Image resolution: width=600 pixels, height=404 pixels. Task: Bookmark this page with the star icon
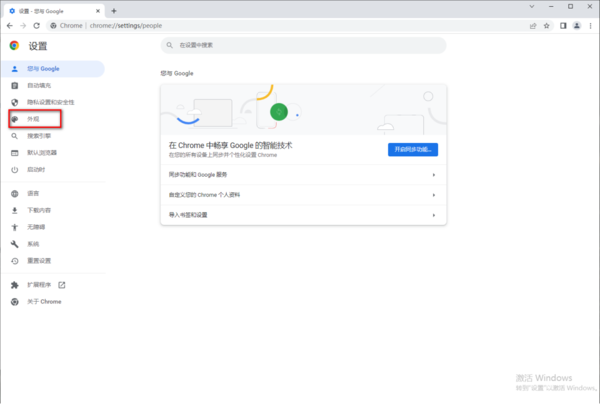coord(546,26)
